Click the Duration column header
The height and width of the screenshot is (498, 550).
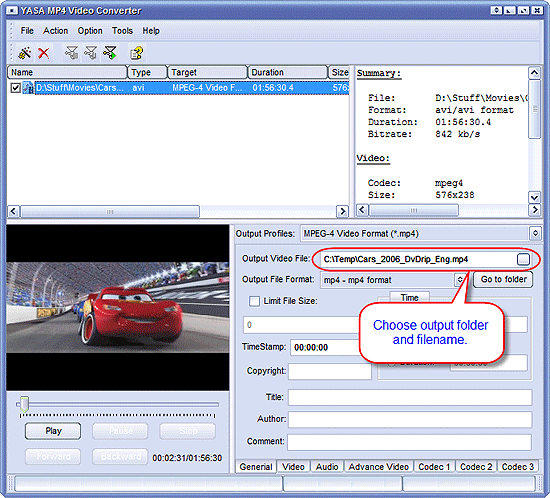[288, 72]
